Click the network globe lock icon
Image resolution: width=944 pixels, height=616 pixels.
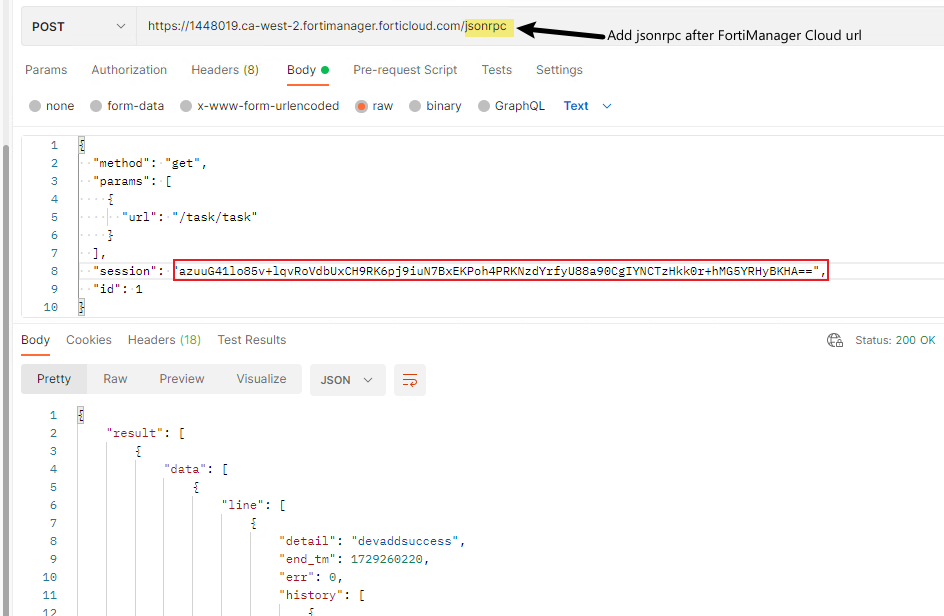834,340
